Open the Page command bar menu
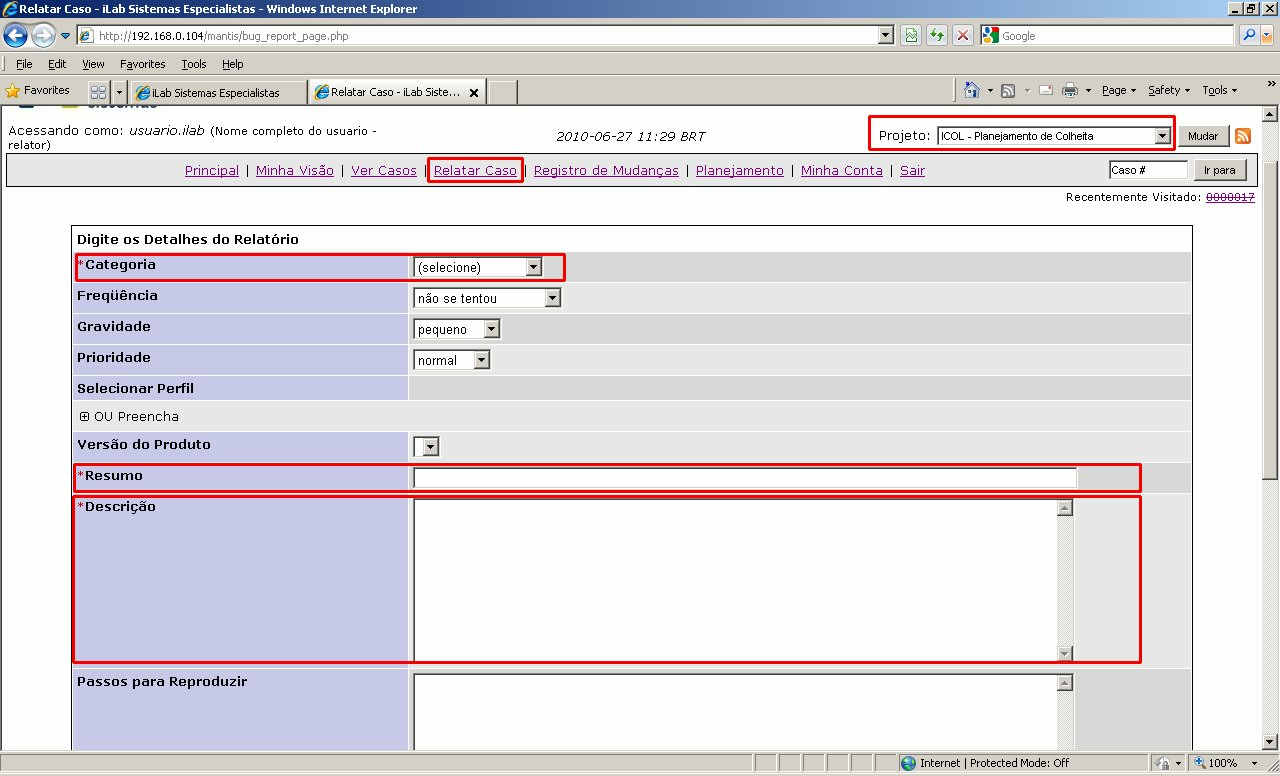Viewport: 1280px width, 776px height. (x=1118, y=90)
